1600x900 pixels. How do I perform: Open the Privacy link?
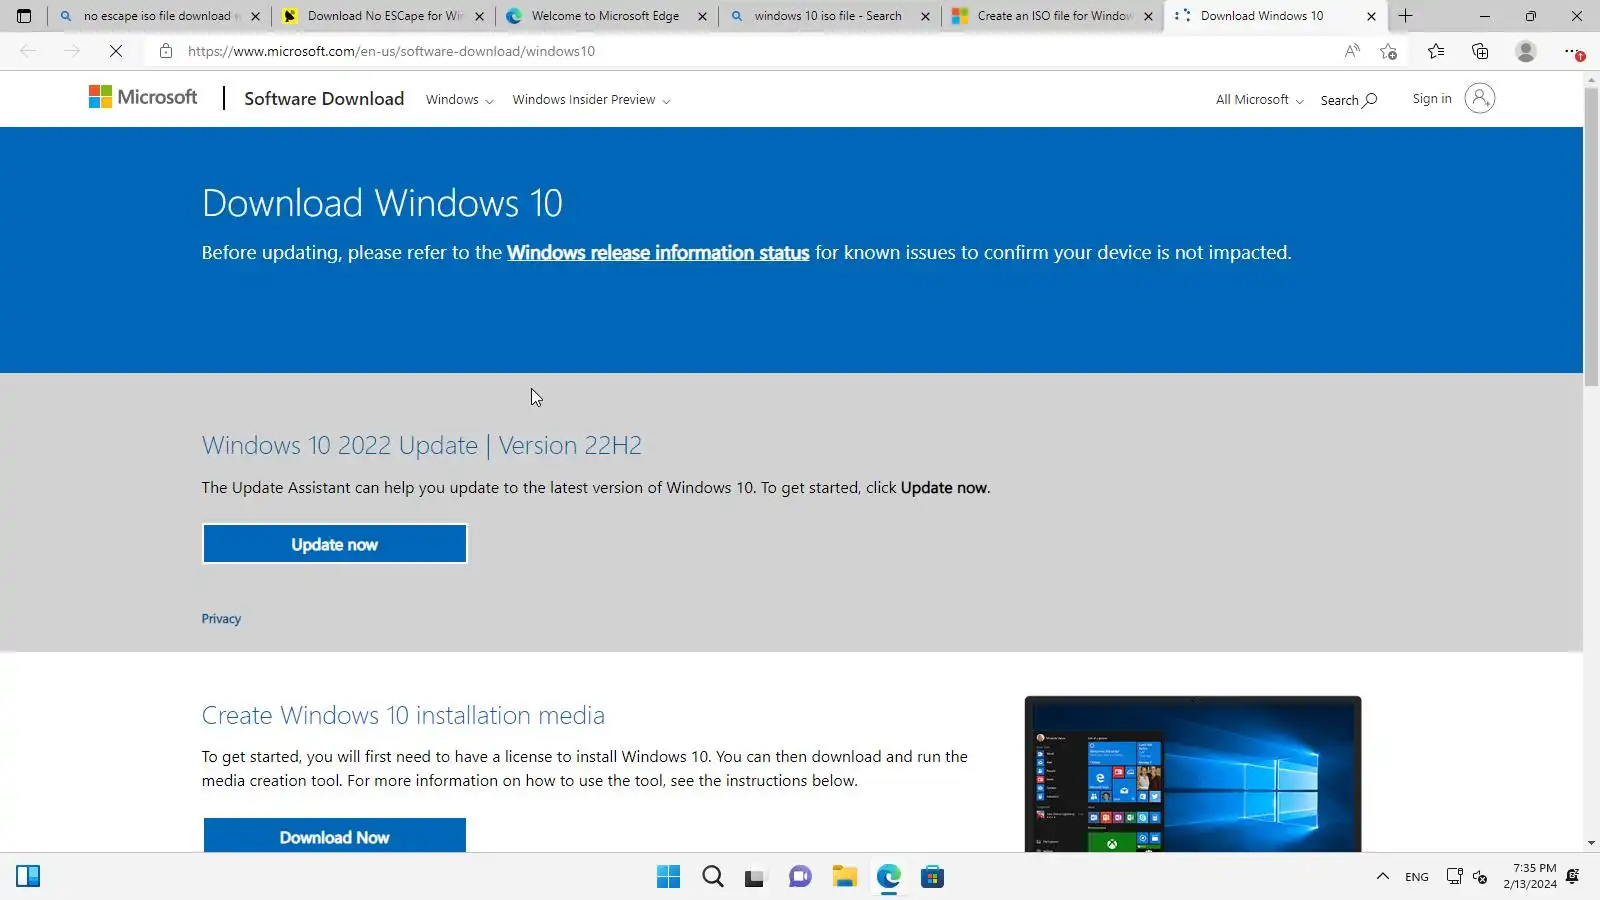coord(221,619)
